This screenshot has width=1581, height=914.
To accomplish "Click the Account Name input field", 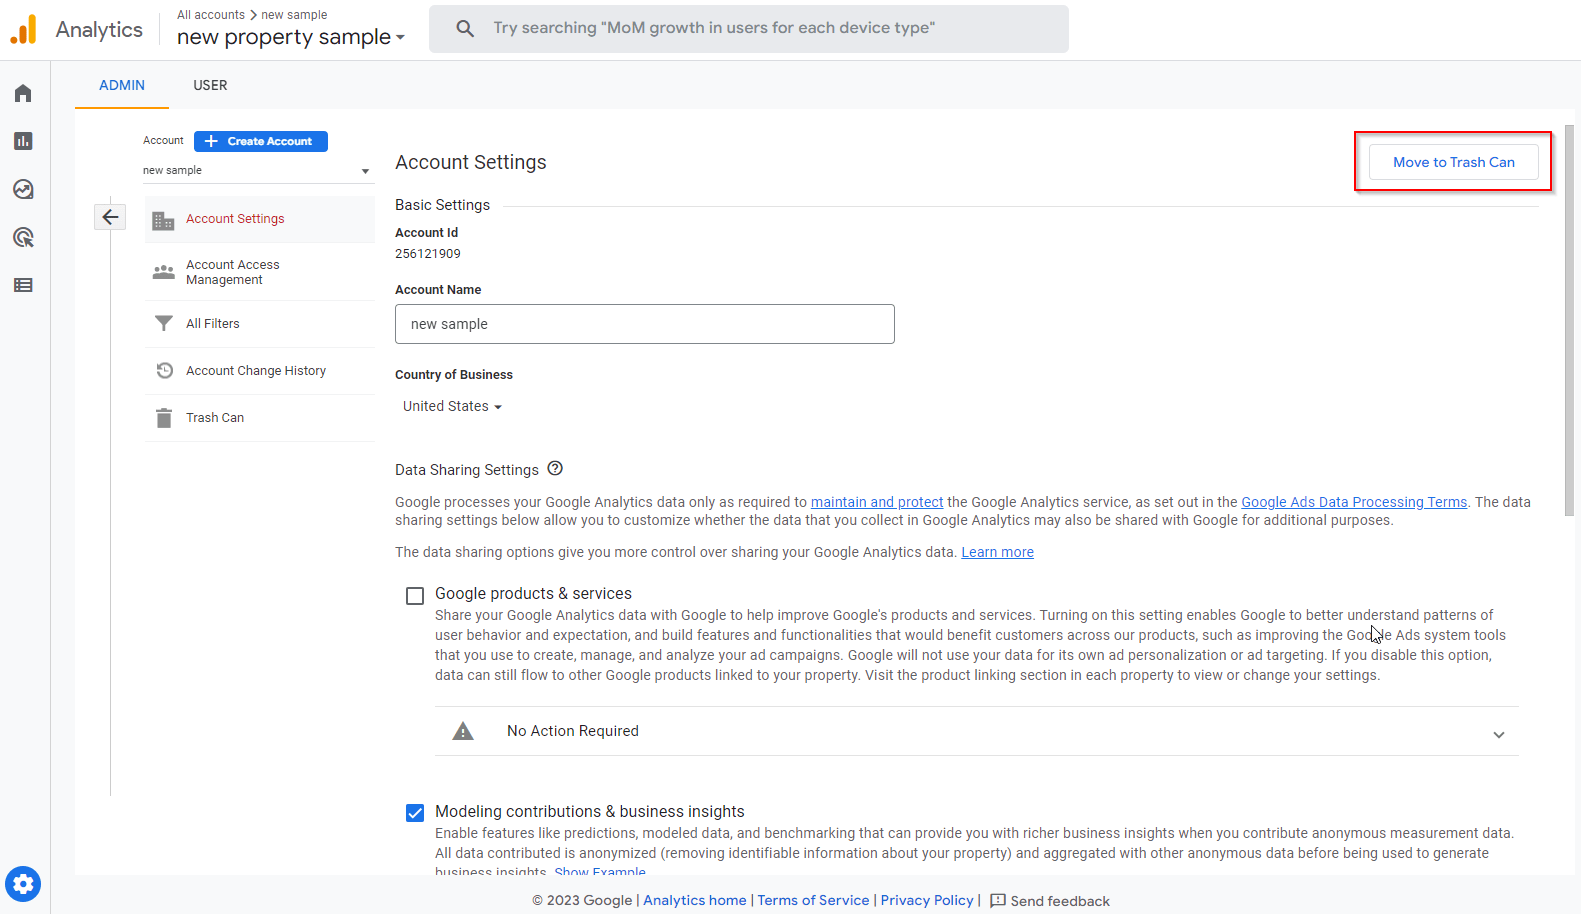I will coord(644,324).
